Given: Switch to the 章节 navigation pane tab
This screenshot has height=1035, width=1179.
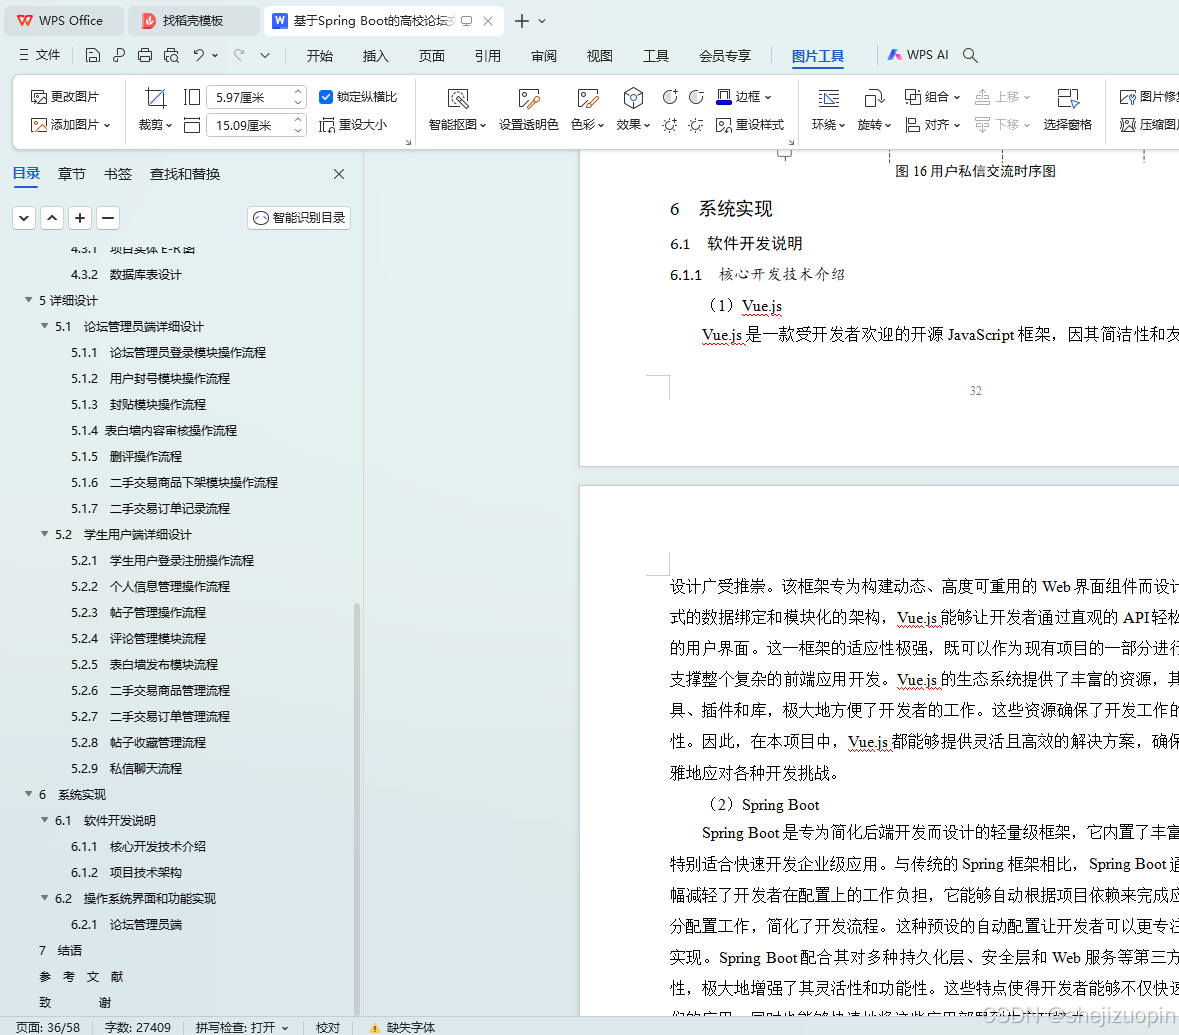Looking at the screenshot, I should pyautogui.click(x=71, y=175).
